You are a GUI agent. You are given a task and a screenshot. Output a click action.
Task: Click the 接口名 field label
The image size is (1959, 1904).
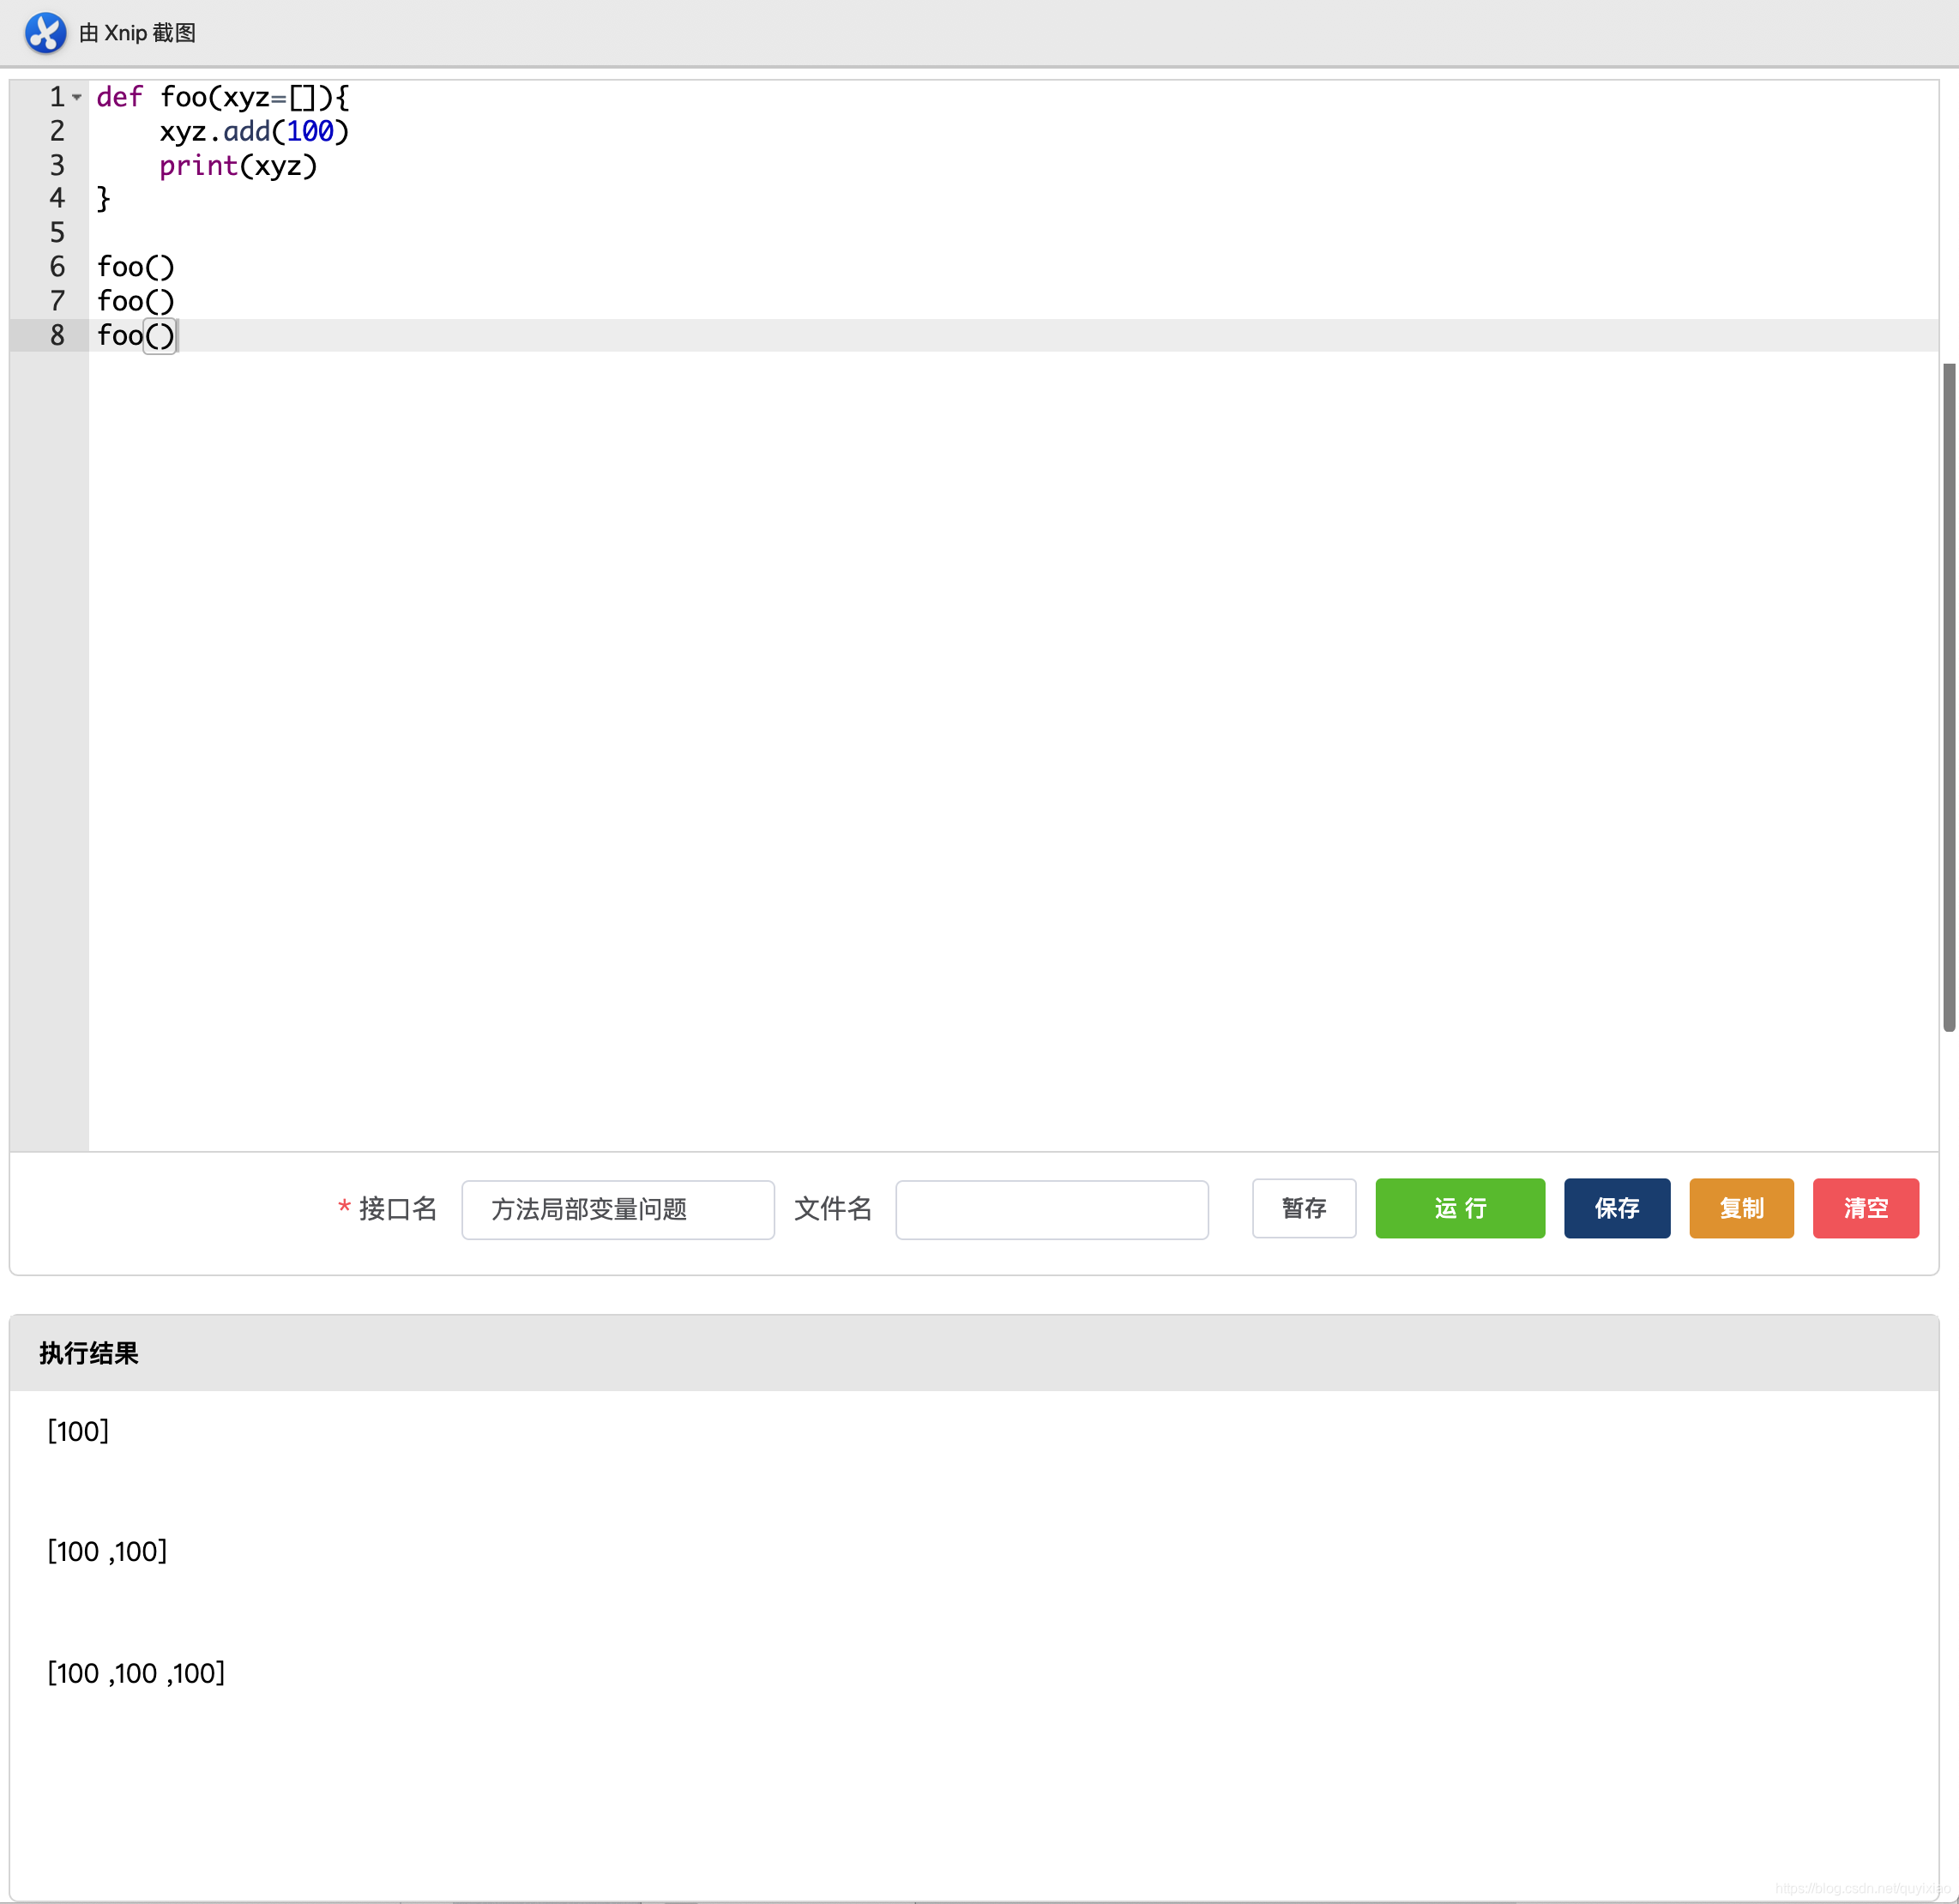click(398, 1209)
